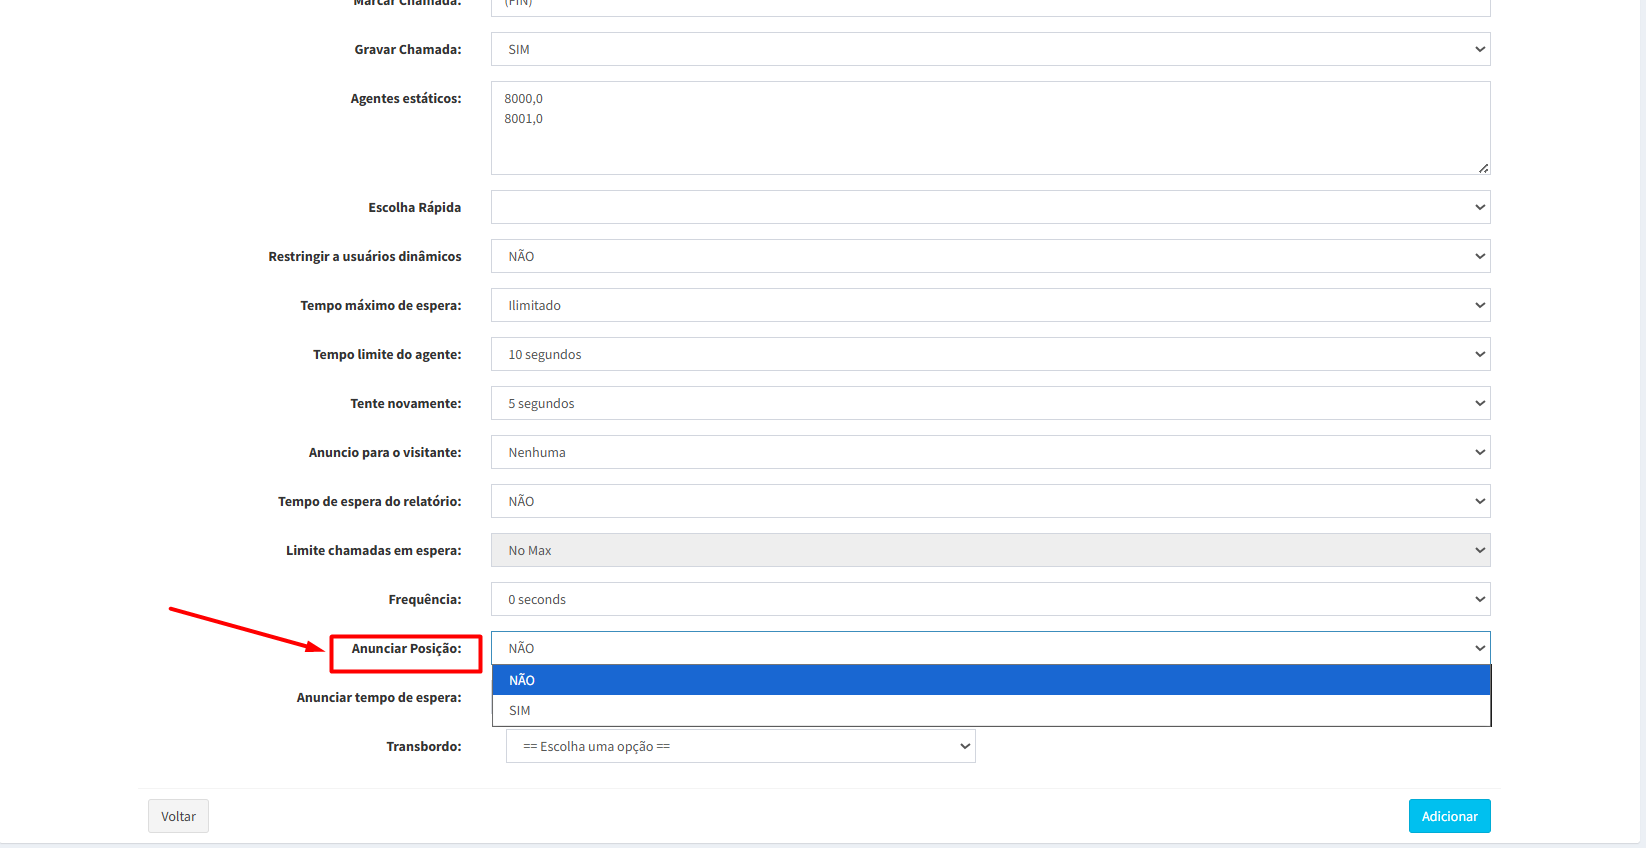The image size is (1646, 848).
Task: Click inside the Agentes estáticos text area
Action: click(990, 128)
